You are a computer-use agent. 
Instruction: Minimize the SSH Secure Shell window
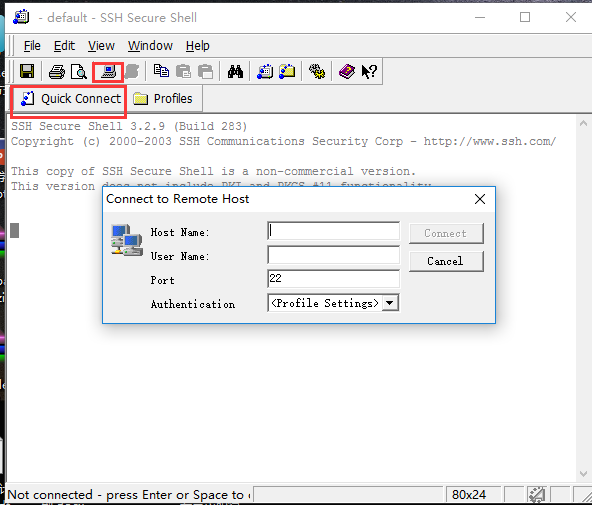[480, 17]
